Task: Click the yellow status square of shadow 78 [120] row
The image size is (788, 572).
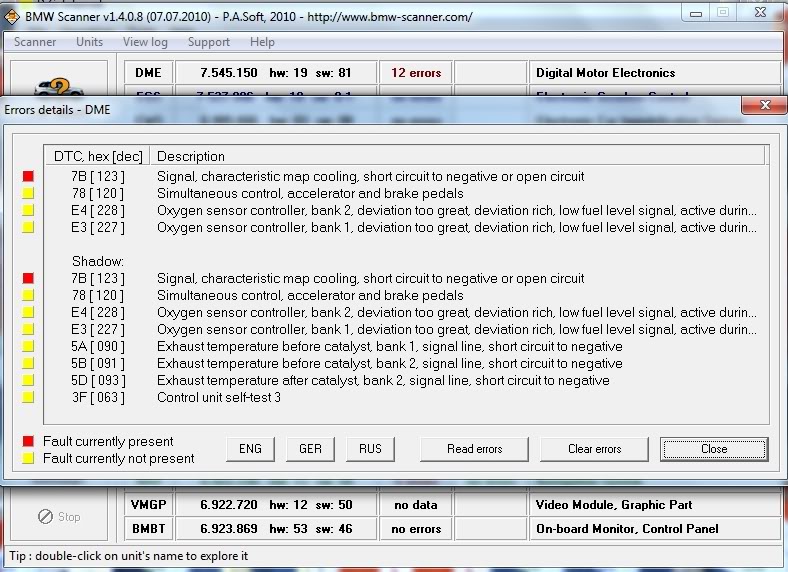Action: click(28, 295)
